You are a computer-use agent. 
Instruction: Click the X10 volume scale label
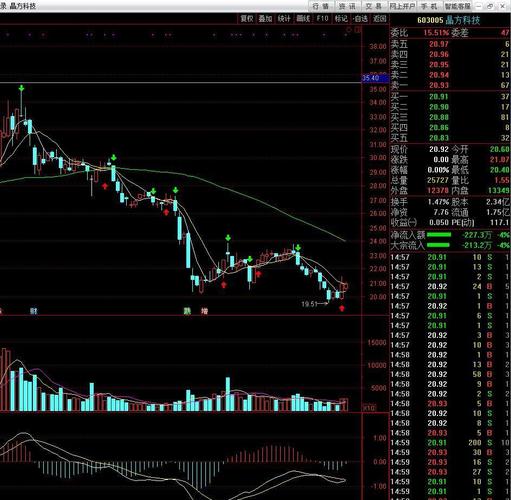[369, 408]
